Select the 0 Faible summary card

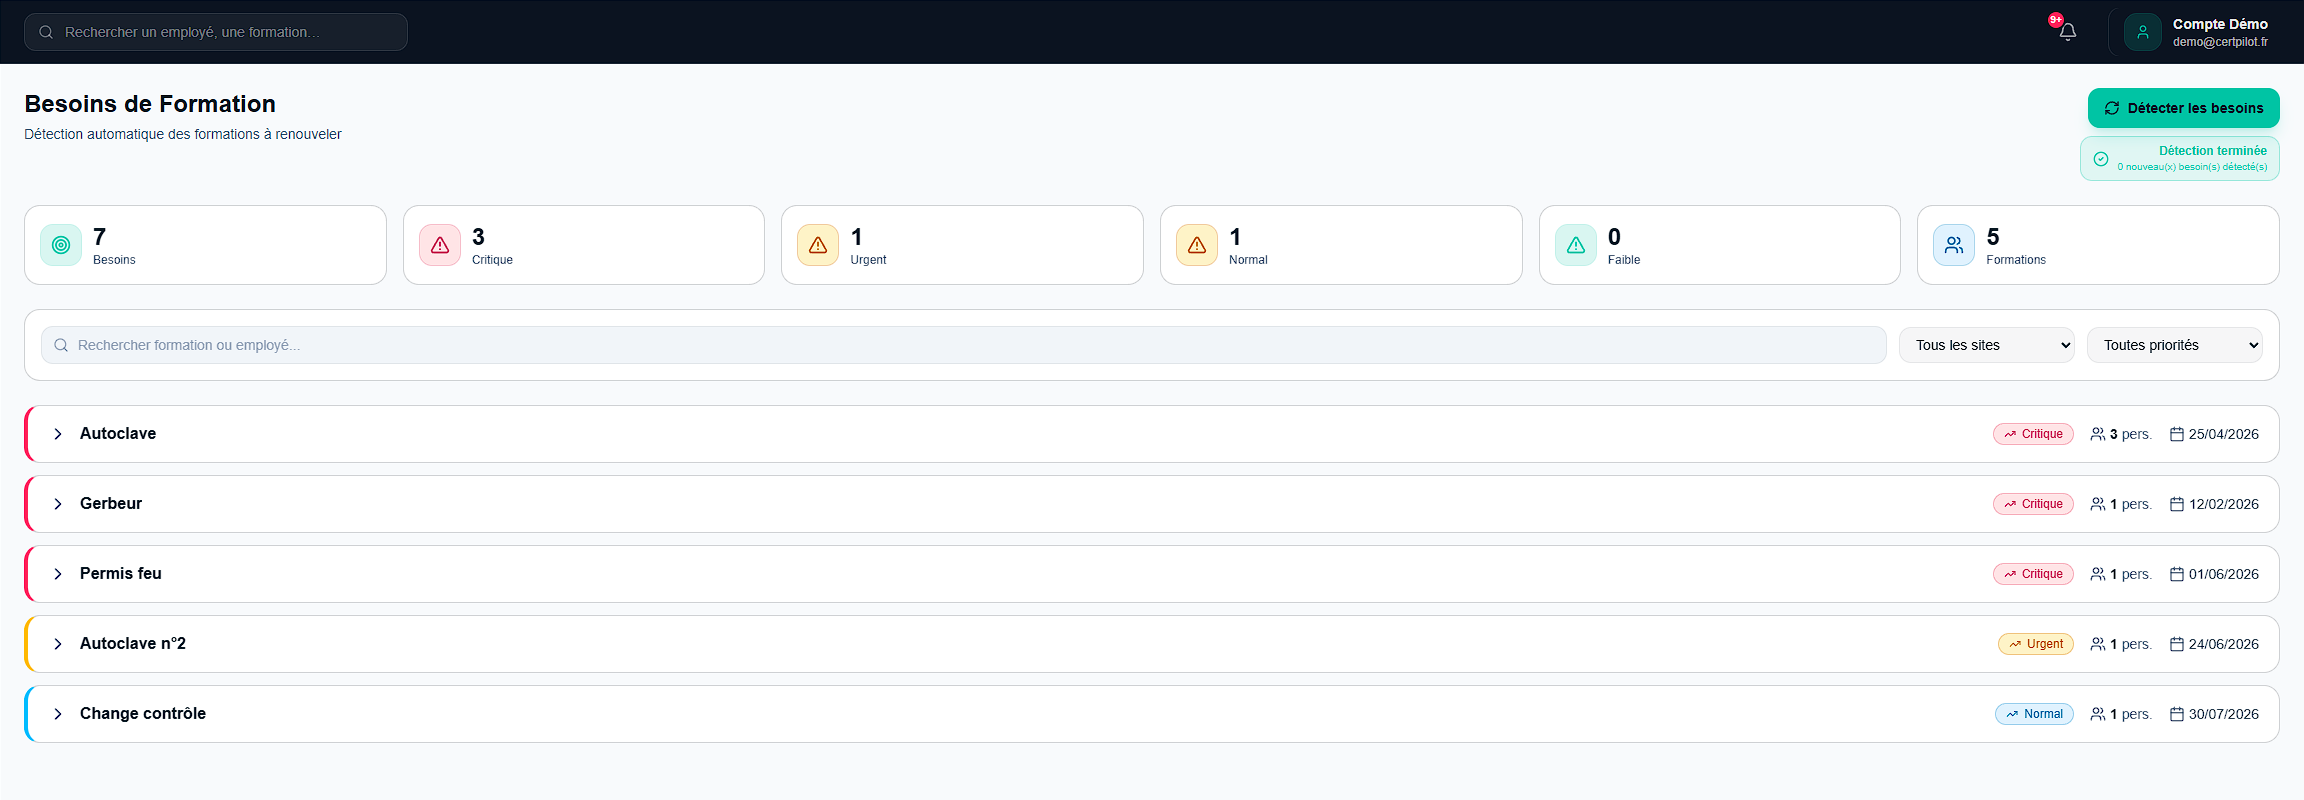click(x=1720, y=245)
